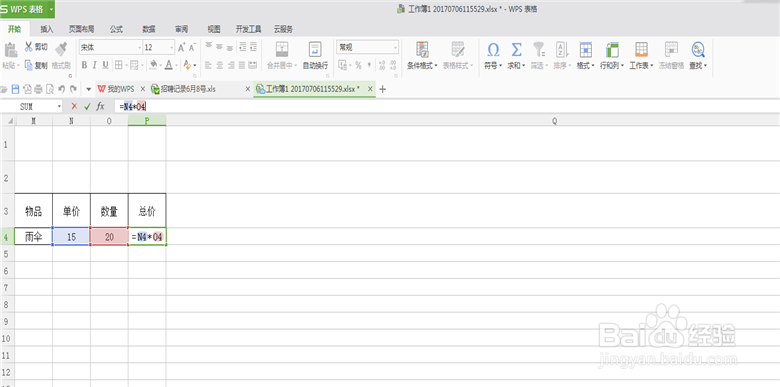Click the clear formatting eraser icon
The height and width of the screenshot is (387, 780).
187,65
